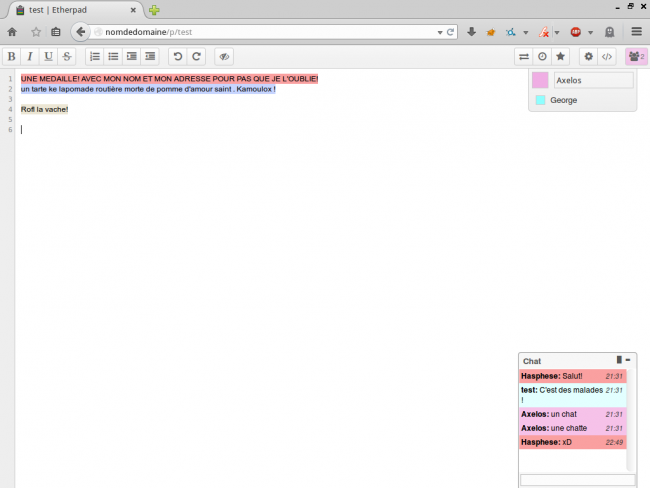Open the import/export arrows icon

point(523,57)
